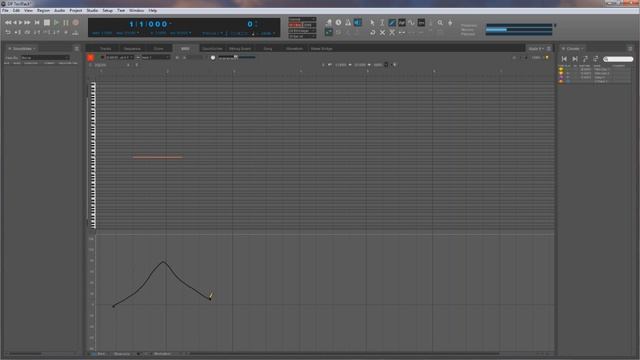Click the Stop transport button
This screenshot has width=640, height=360.
47,23
